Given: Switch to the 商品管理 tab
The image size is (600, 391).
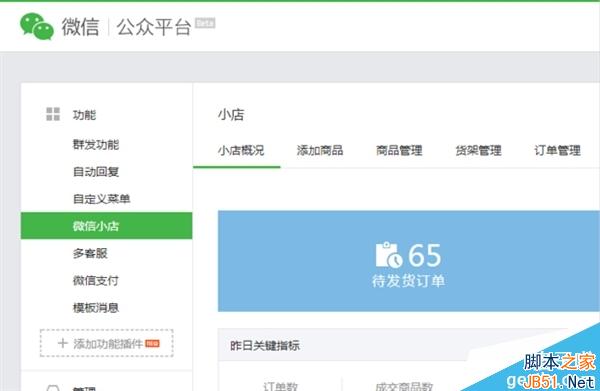Looking at the screenshot, I should (x=399, y=150).
